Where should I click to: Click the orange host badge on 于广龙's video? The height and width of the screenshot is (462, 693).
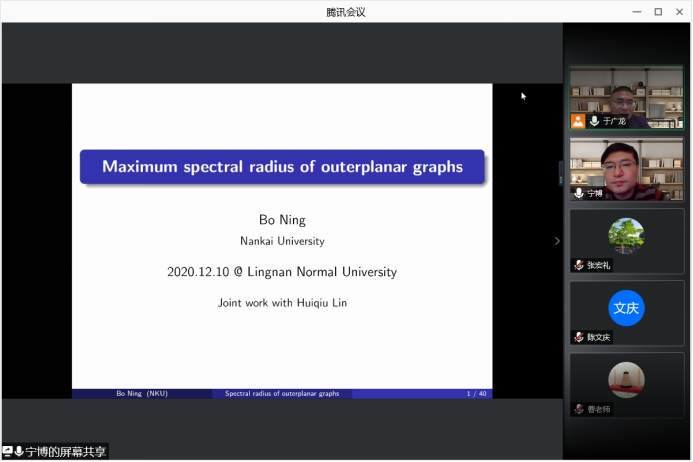[578, 121]
